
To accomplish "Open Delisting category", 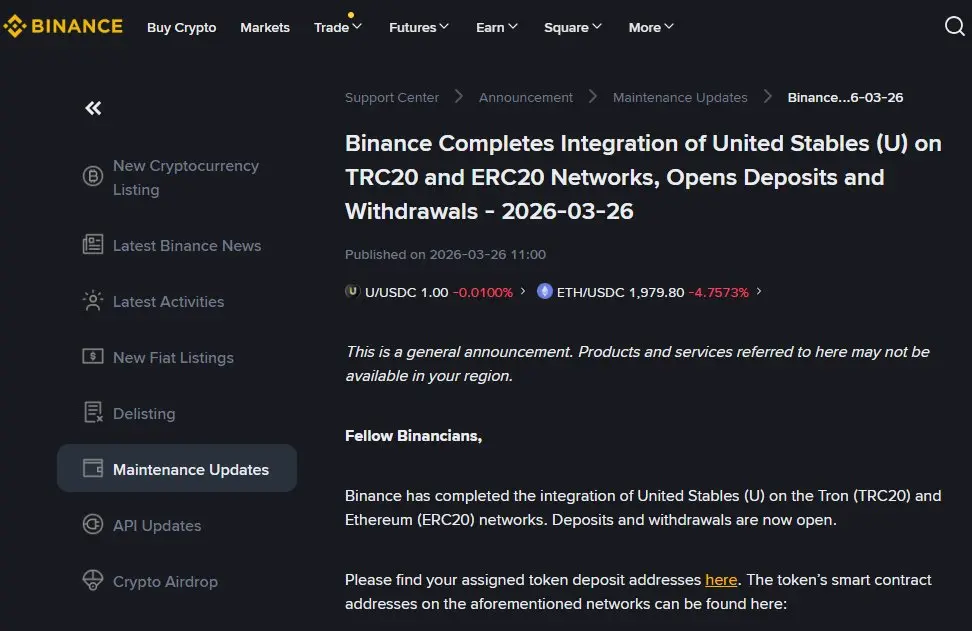I will click(177, 413).
